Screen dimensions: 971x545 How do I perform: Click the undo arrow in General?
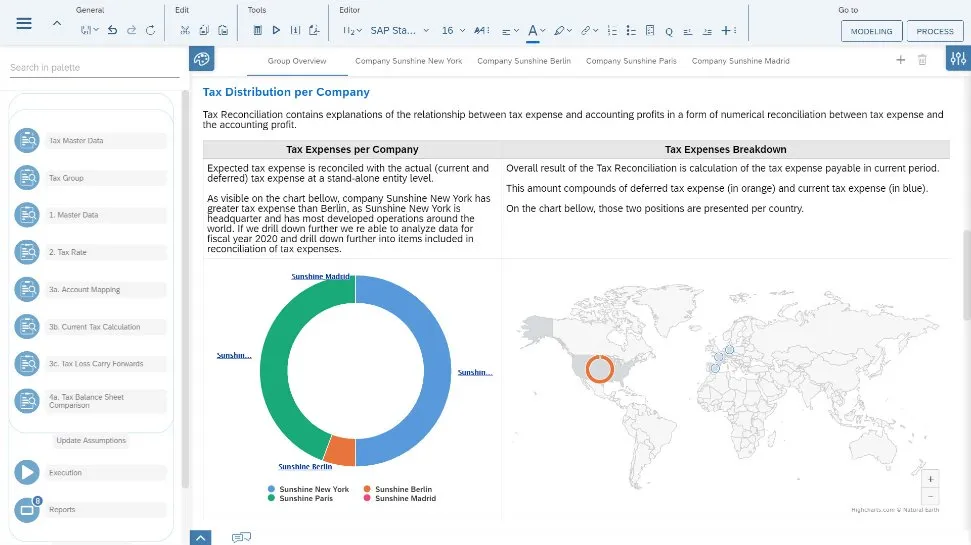112,31
